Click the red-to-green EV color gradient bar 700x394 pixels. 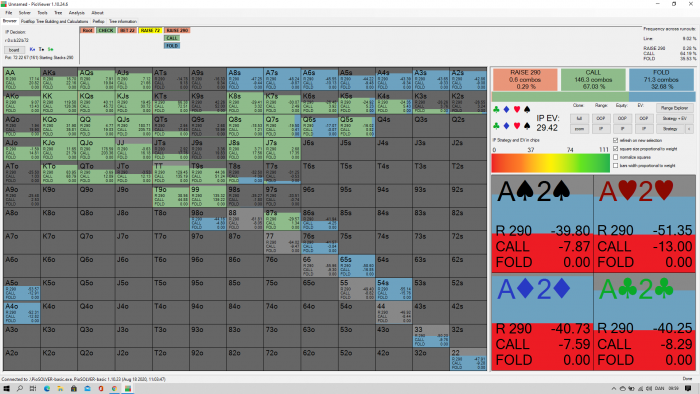(x=550, y=163)
